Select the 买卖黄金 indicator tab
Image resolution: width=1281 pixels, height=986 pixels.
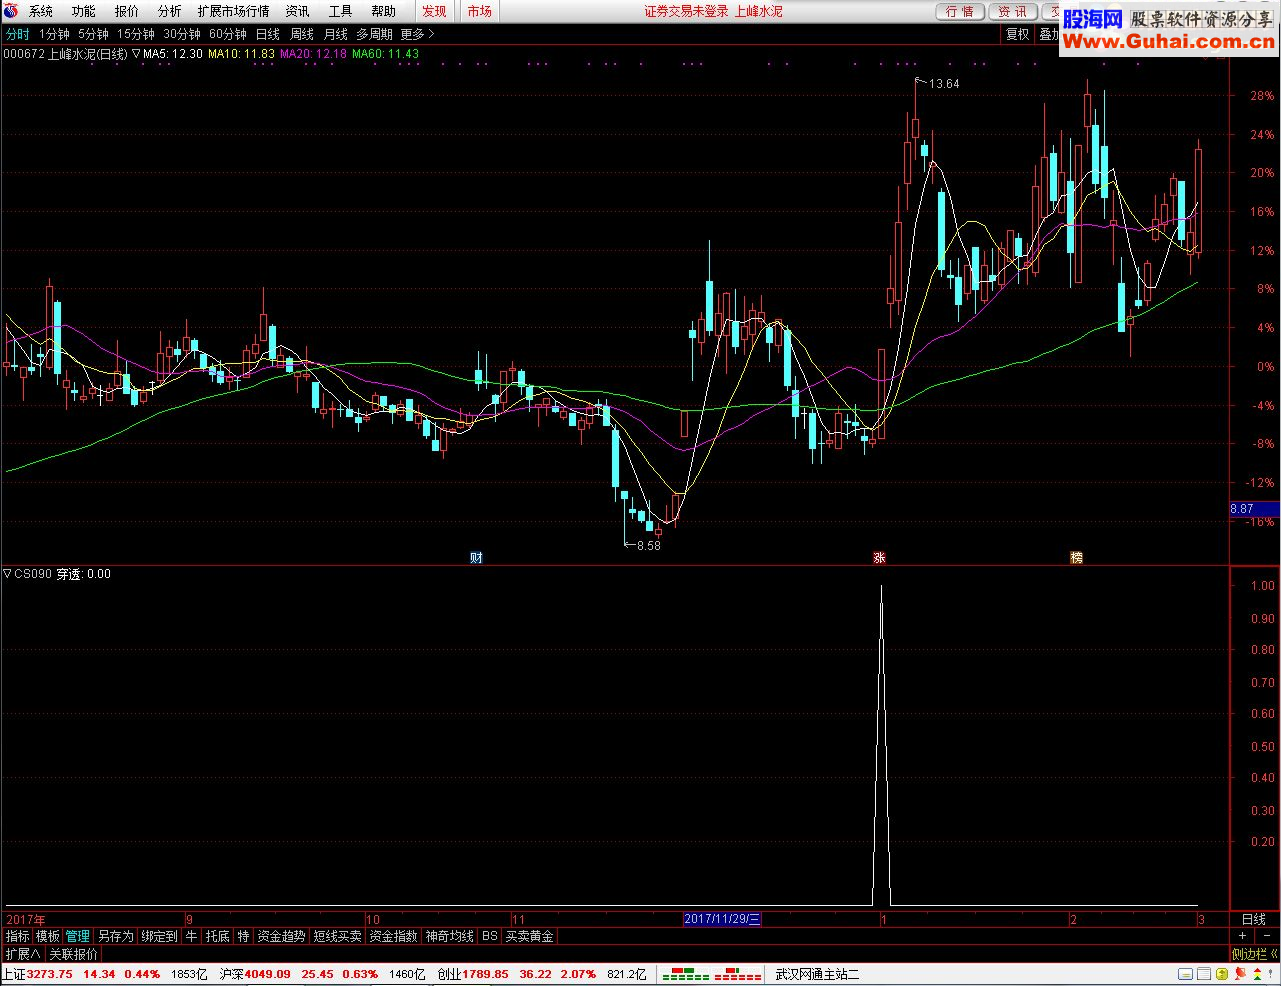click(x=529, y=937)
